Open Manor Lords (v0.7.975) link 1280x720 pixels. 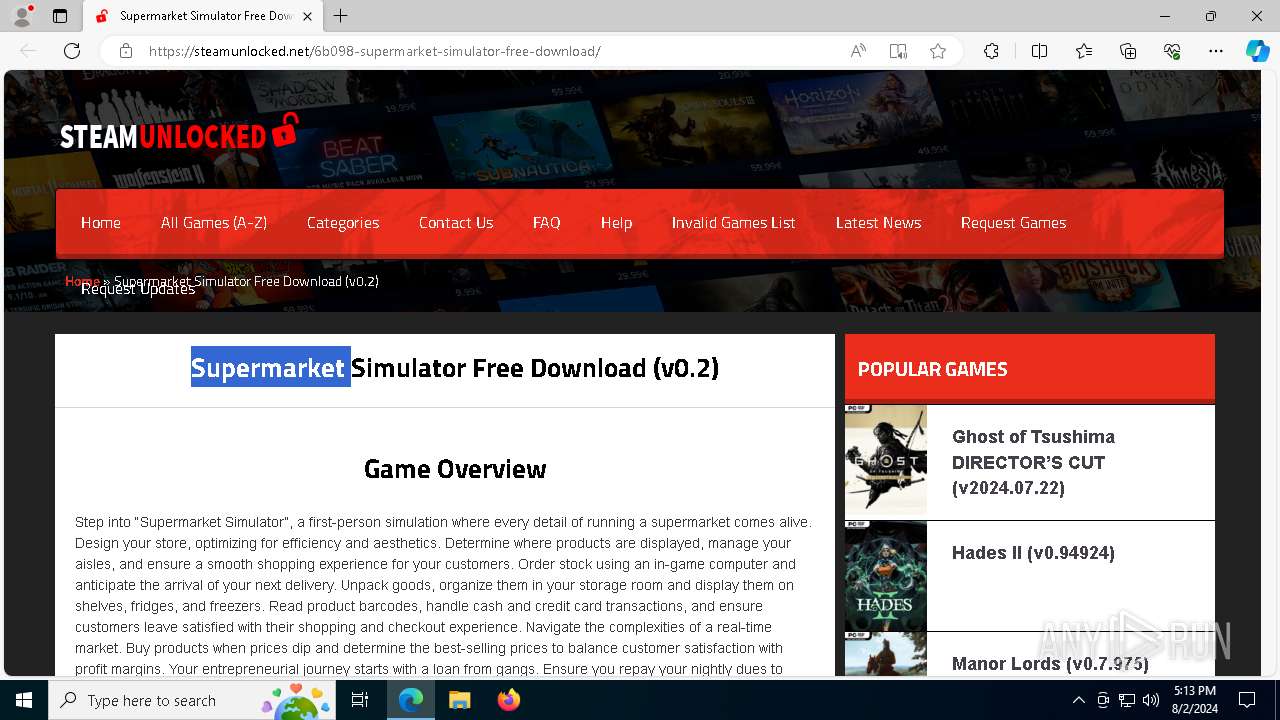point(1050,664)
